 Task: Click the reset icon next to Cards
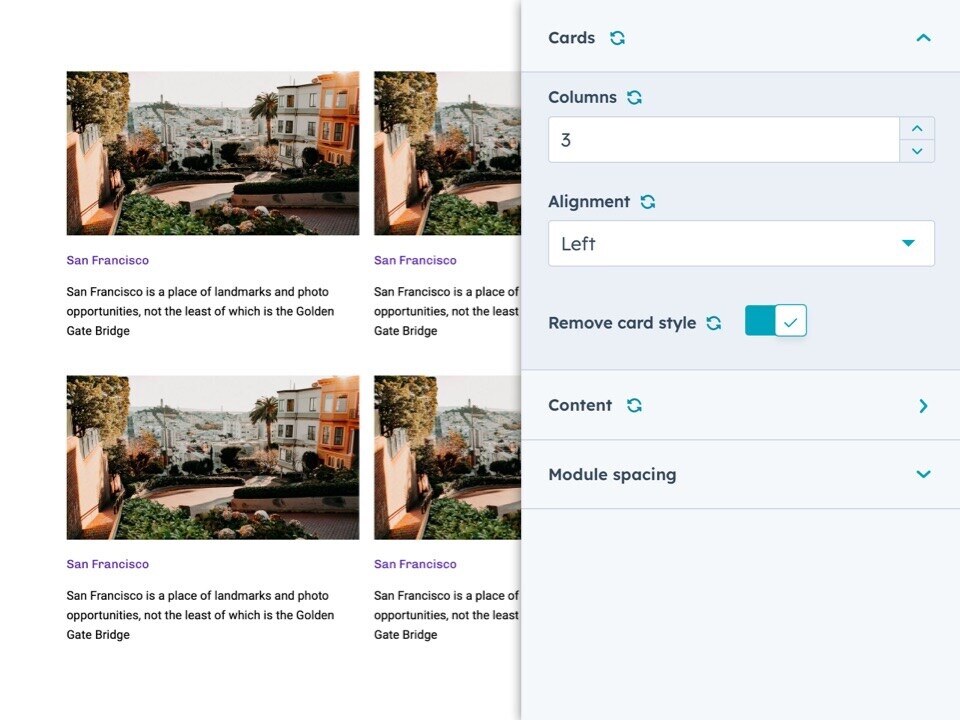(x=617, y=38)
